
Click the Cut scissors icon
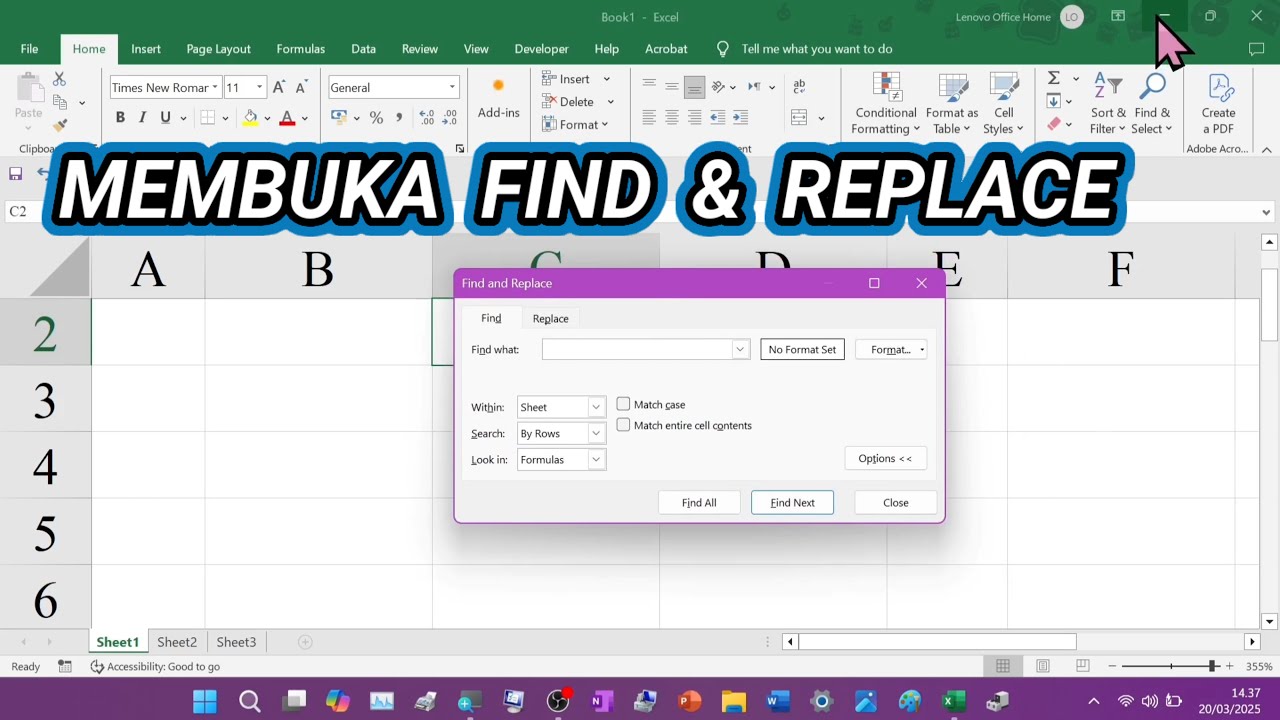pos(59,79)
